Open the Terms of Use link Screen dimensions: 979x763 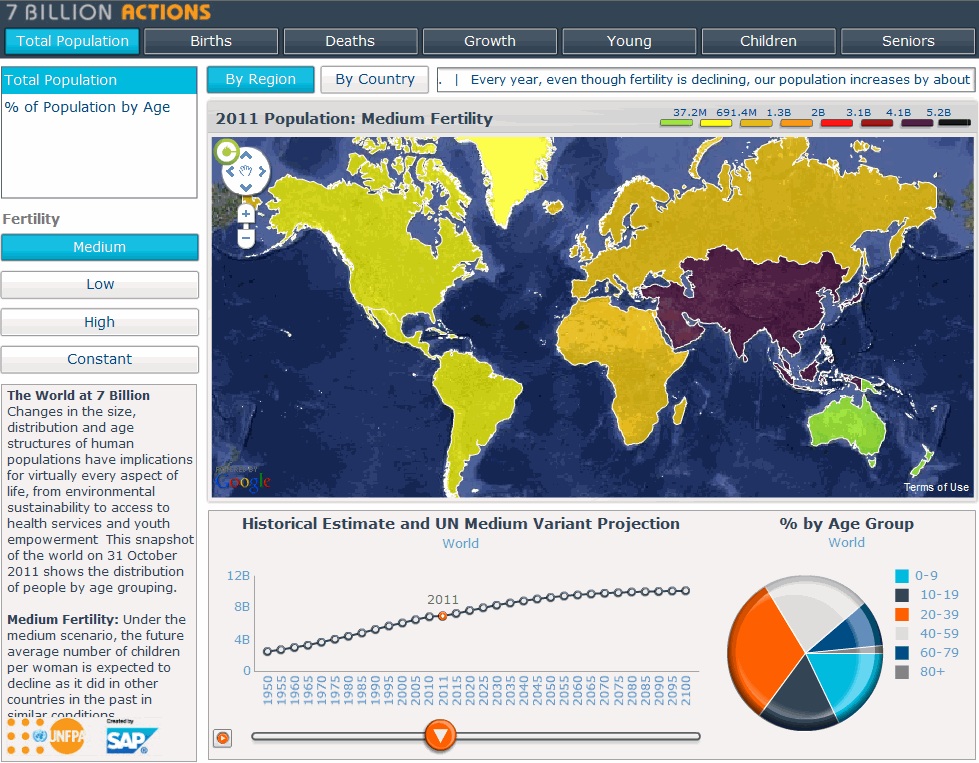click(x=936, y=488)
